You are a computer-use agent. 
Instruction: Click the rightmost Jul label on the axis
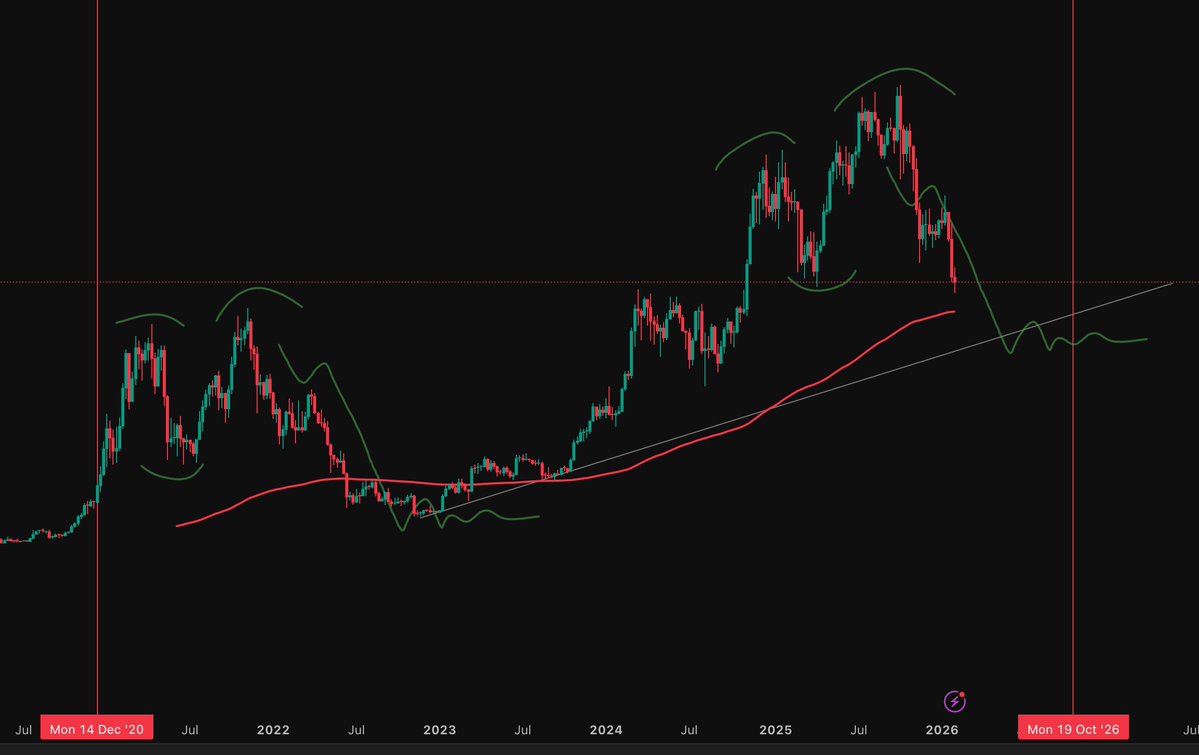(1190, 730)
